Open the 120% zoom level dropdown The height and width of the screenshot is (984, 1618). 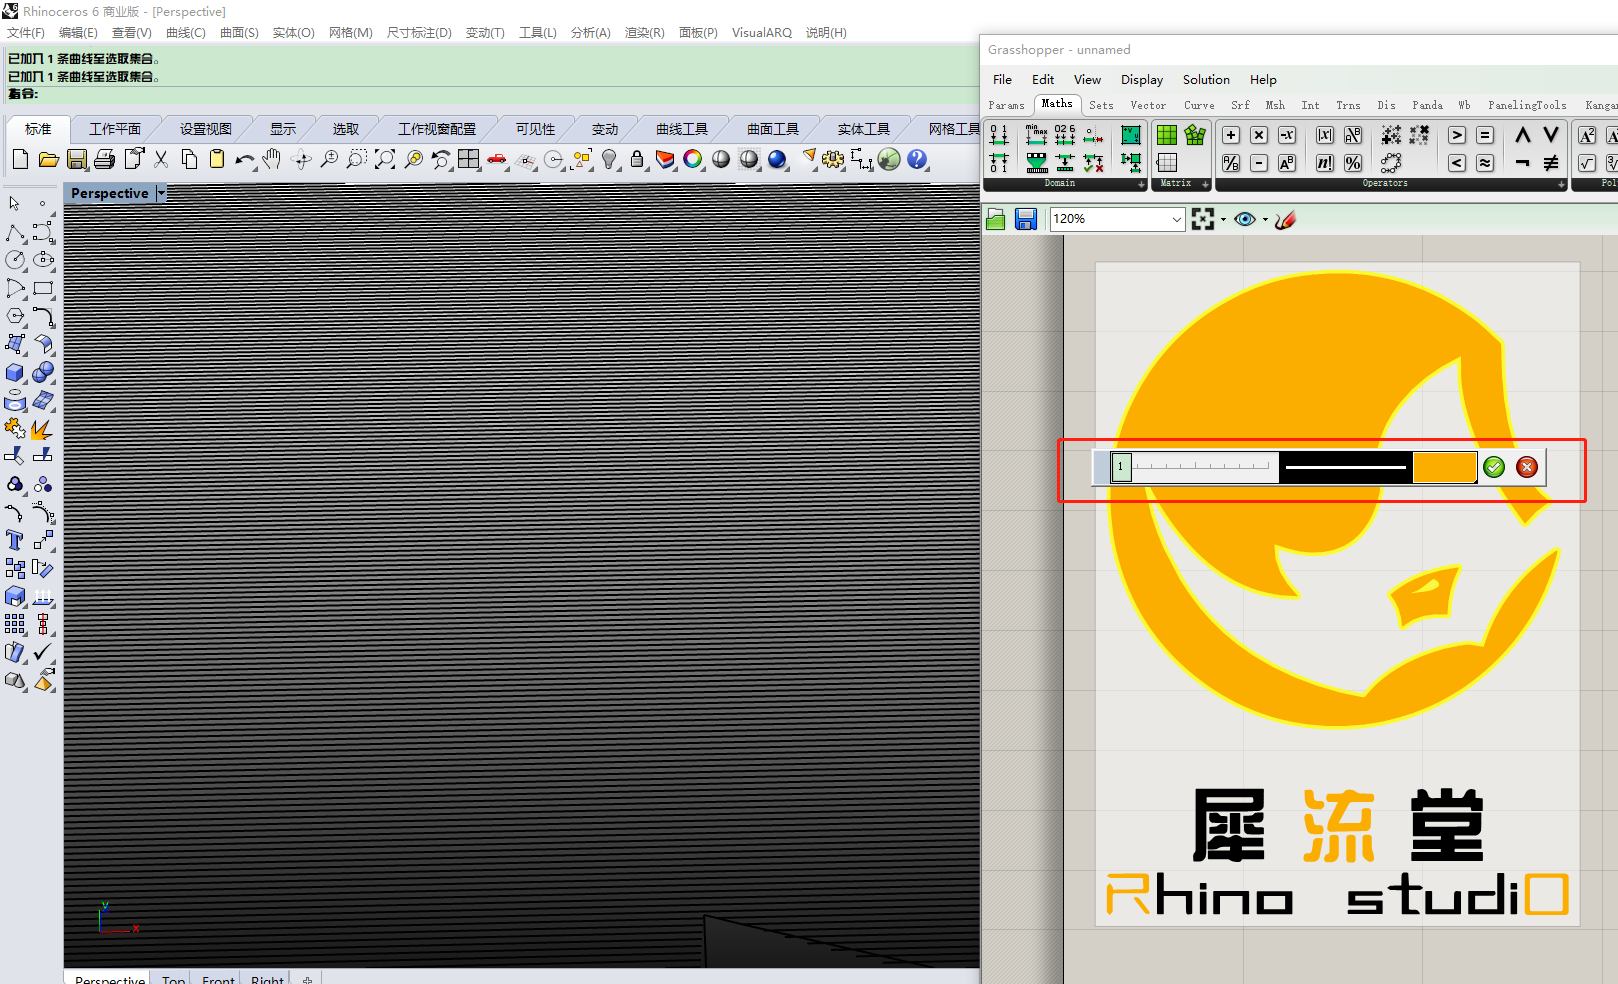pyautogui.click(x=1177, y=219)
